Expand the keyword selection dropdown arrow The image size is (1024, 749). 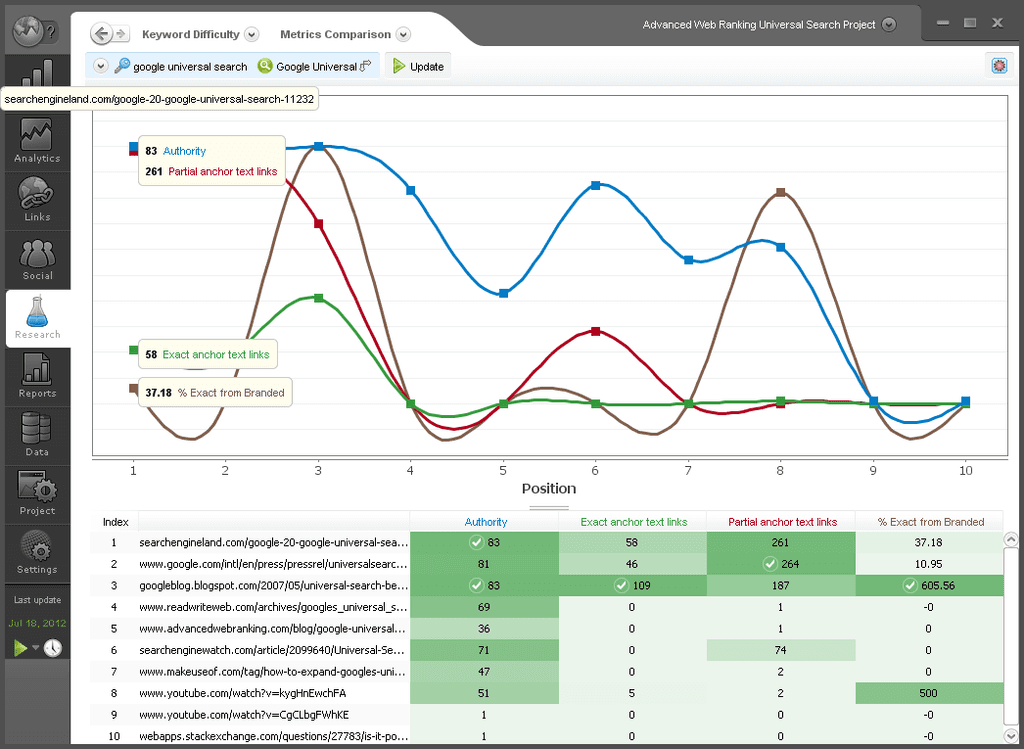pos(100,65)
